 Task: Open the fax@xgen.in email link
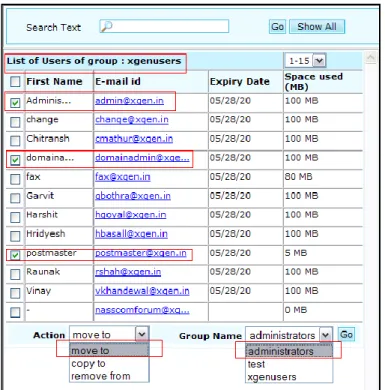point(123,177)
